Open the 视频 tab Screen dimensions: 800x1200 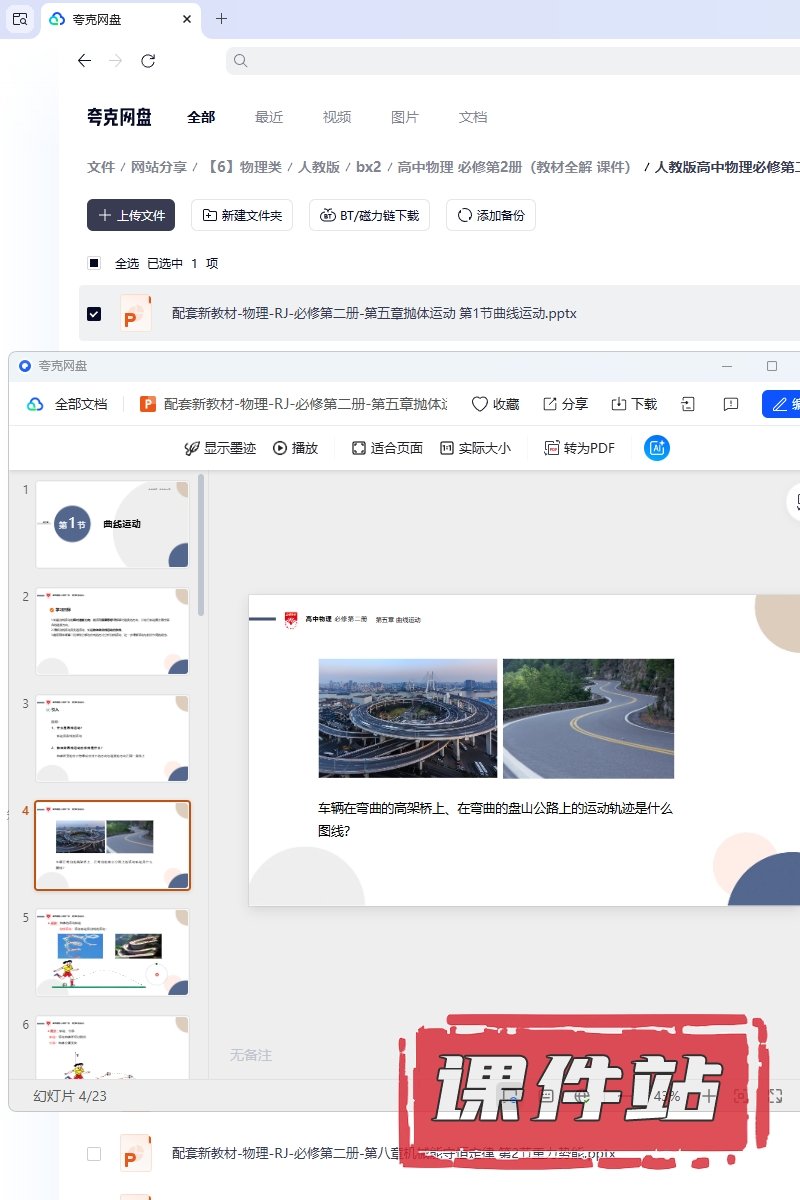(337, 117)
